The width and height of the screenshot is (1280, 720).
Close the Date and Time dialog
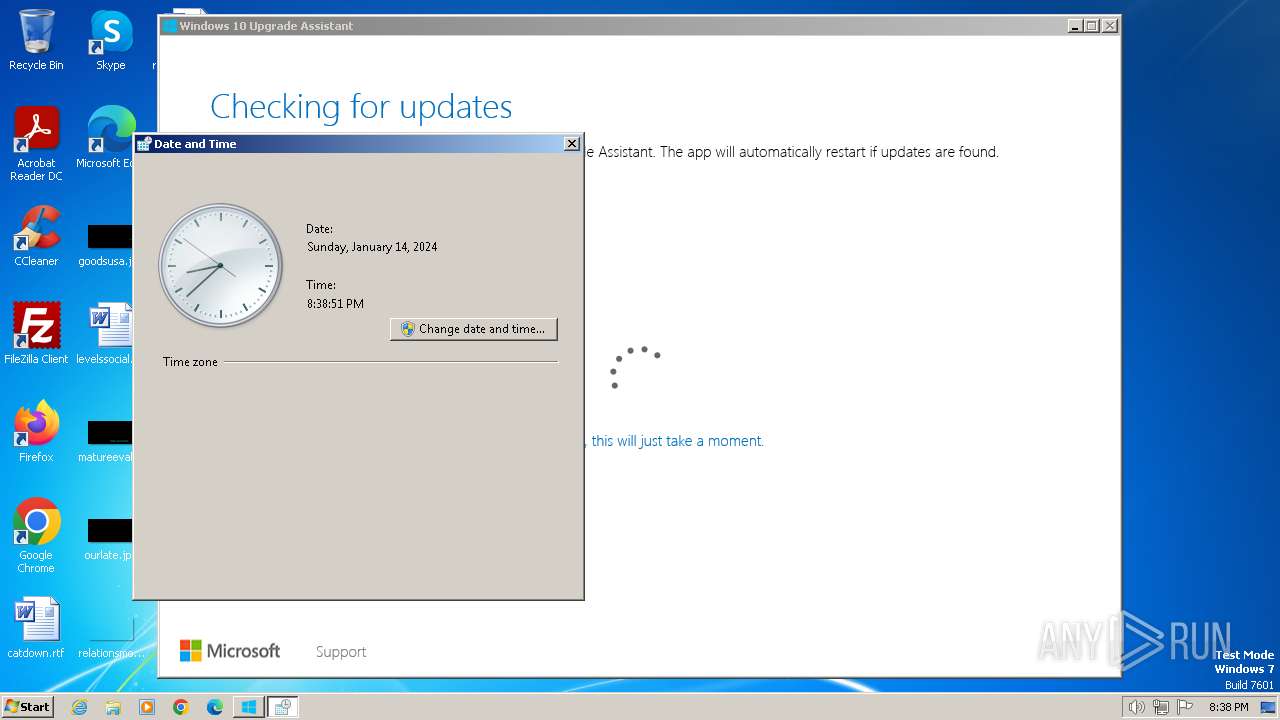click(572, 144)
